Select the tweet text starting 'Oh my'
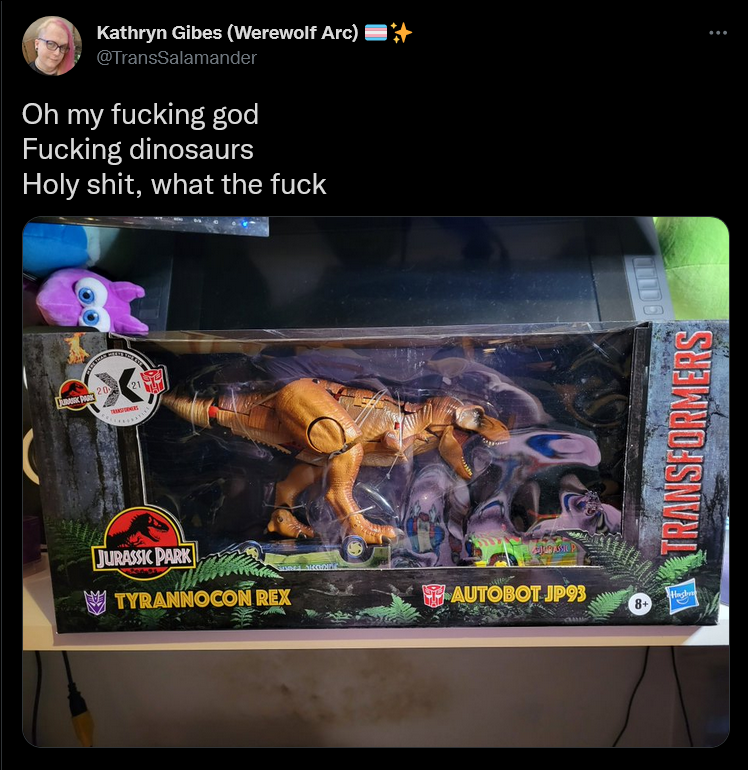 click(174, 149)
